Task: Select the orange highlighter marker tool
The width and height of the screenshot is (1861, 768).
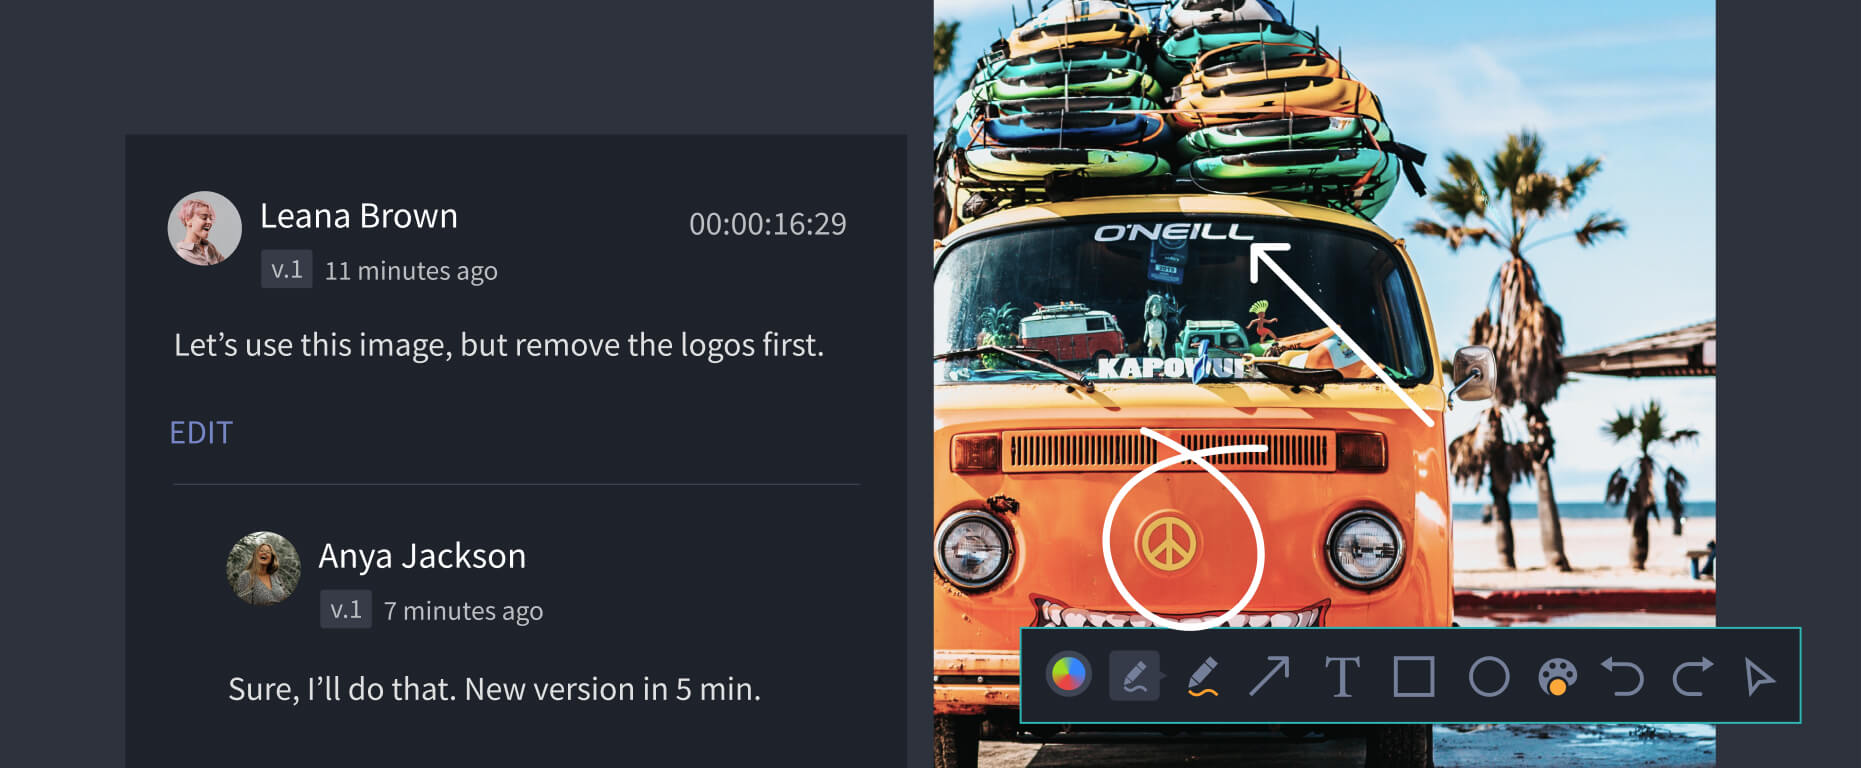Action: [1203, 676]
